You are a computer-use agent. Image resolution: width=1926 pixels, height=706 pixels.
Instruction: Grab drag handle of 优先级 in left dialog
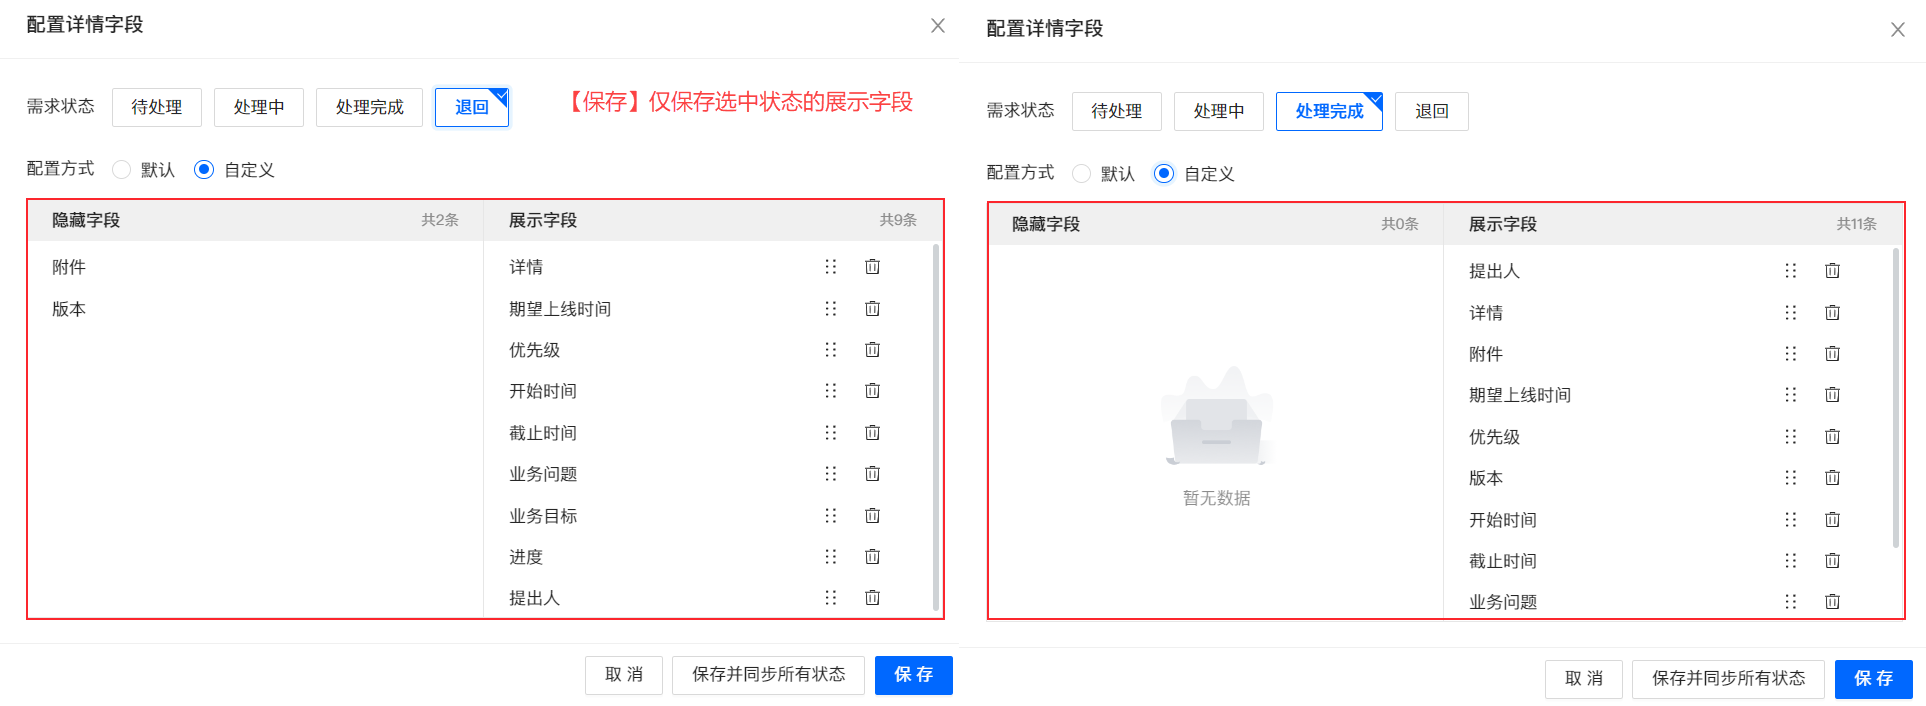point(830,350)
